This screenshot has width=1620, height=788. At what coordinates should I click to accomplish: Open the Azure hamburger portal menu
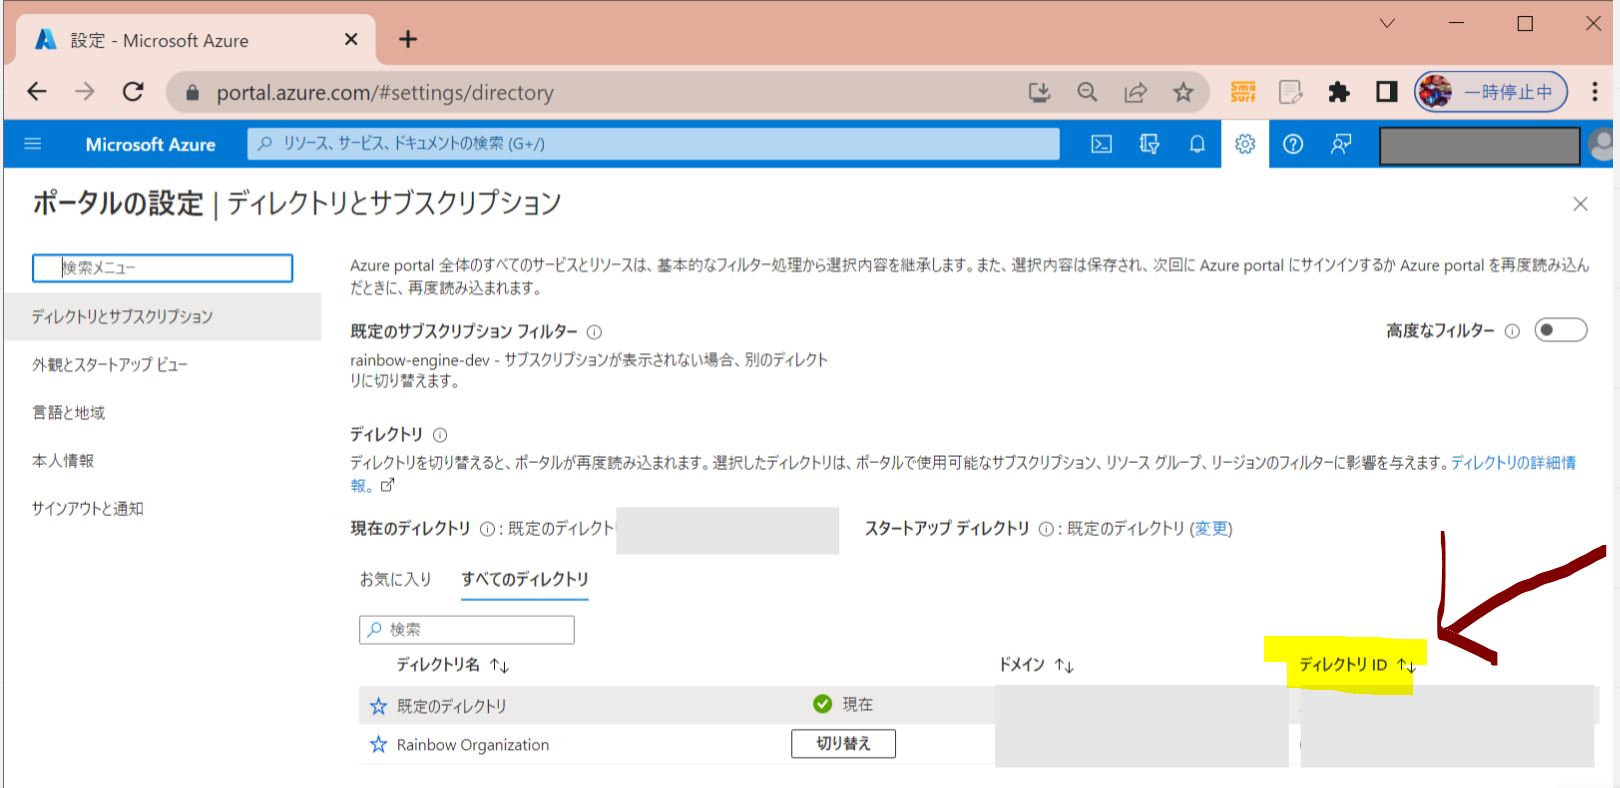click(x=33, y=144)
